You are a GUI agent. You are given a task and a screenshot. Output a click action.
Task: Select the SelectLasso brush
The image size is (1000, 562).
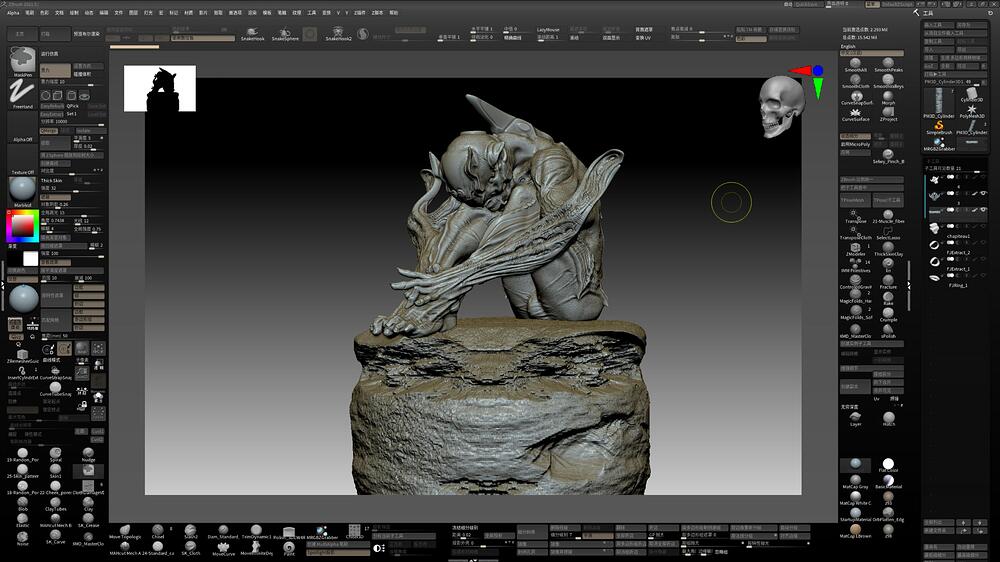pos(888,233)
